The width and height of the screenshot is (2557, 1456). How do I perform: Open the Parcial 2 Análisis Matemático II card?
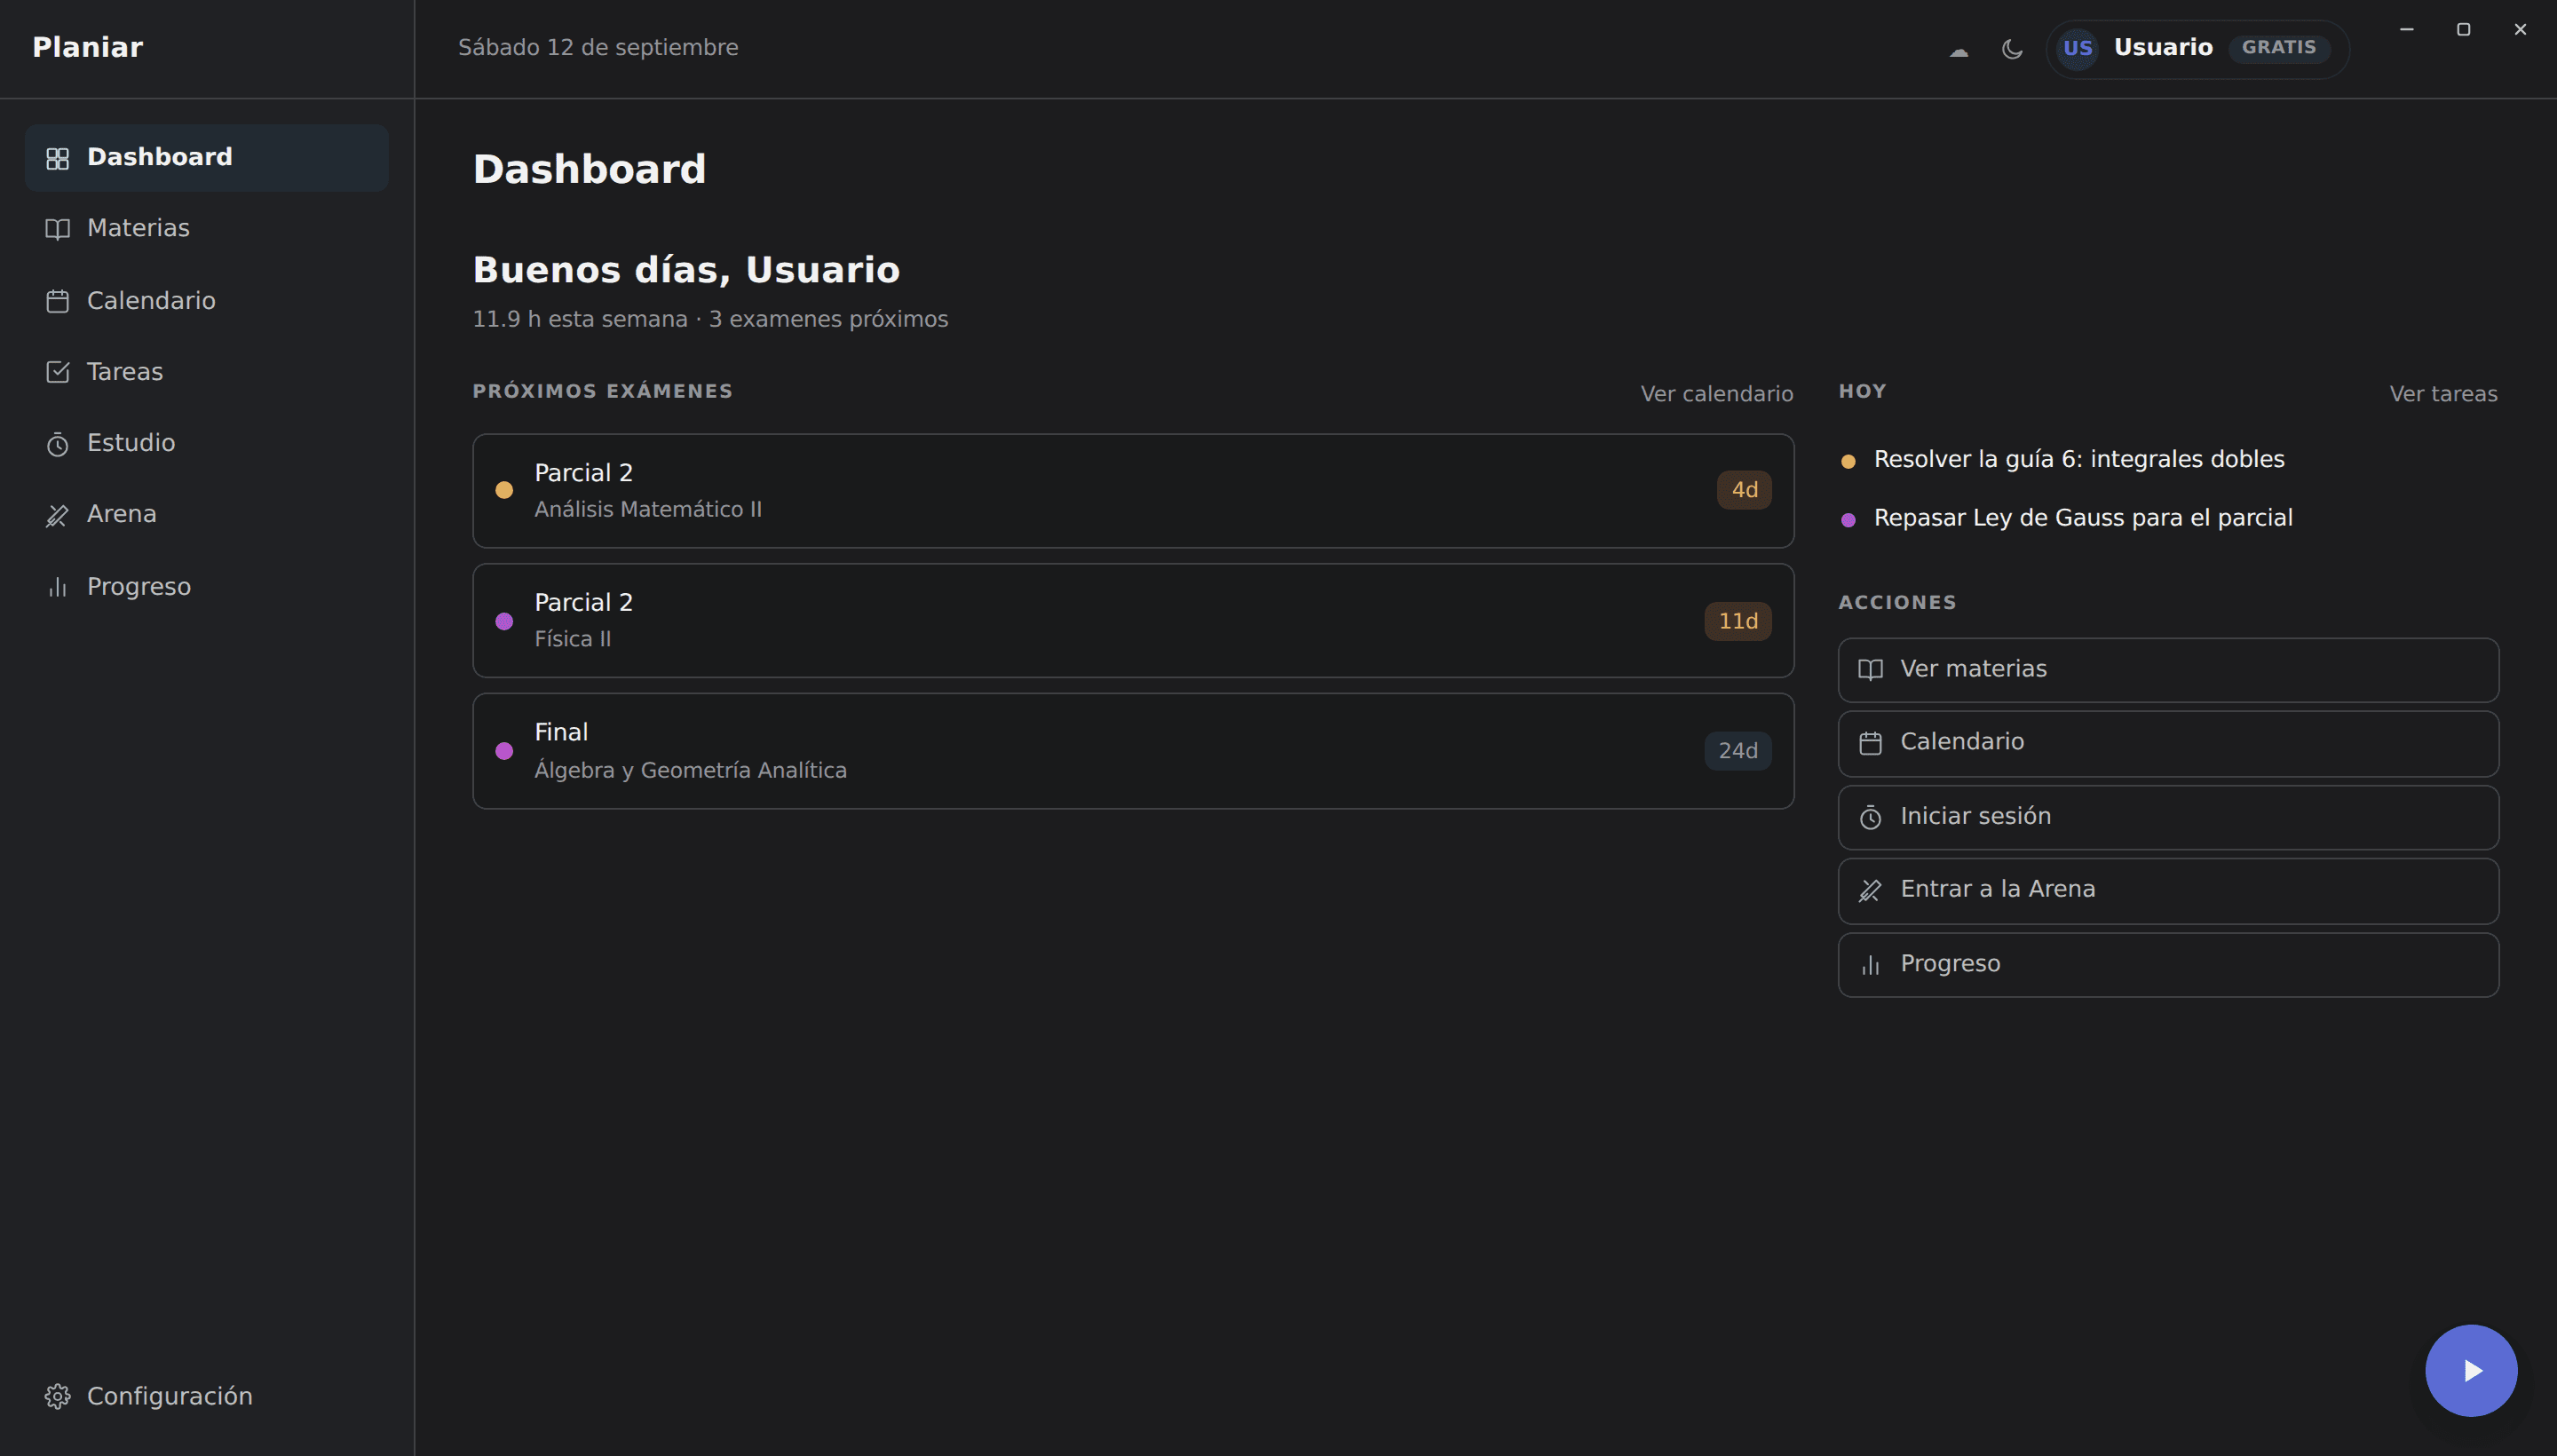point(1133,490)
